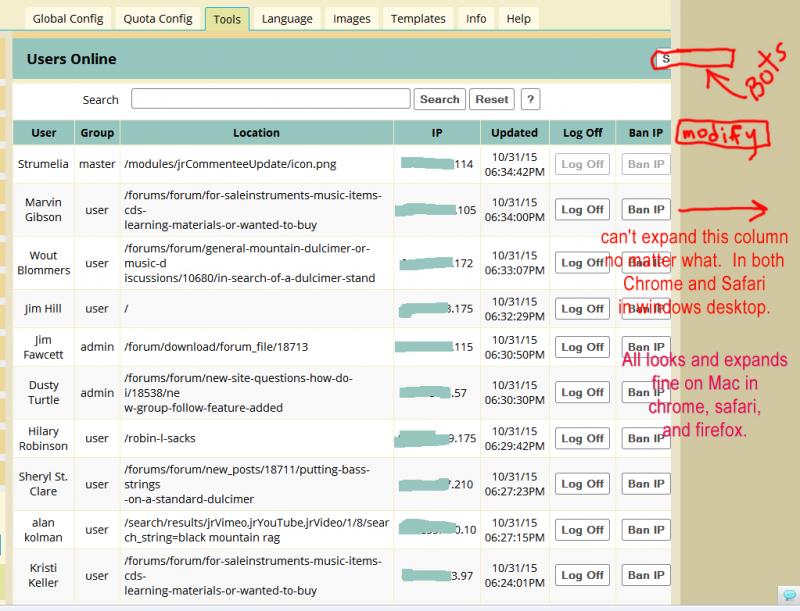Click the Help tab
800x611 pixels.
[x=518, y=19]
